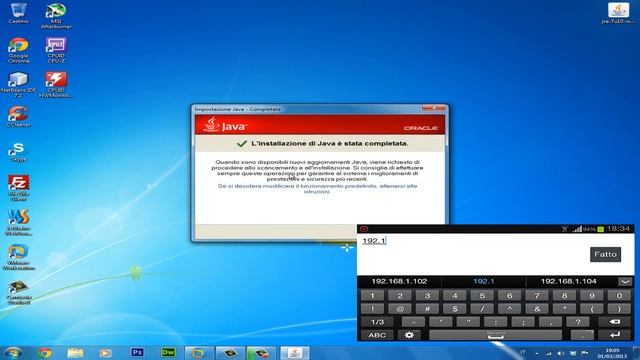Click the Java installer instructions link text
Image resolution: width=640 pixels, height=360 pixels.
[x=317, y=189]
